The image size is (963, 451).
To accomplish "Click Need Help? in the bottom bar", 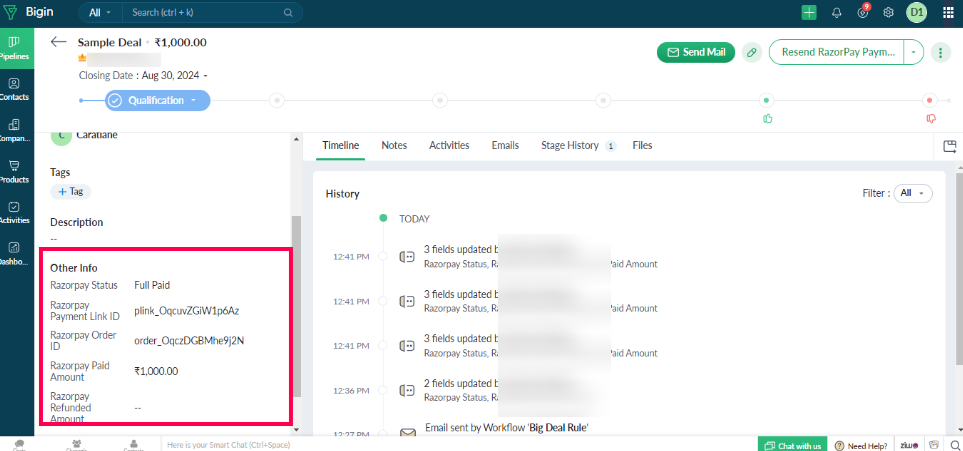I will coord(861,445).
